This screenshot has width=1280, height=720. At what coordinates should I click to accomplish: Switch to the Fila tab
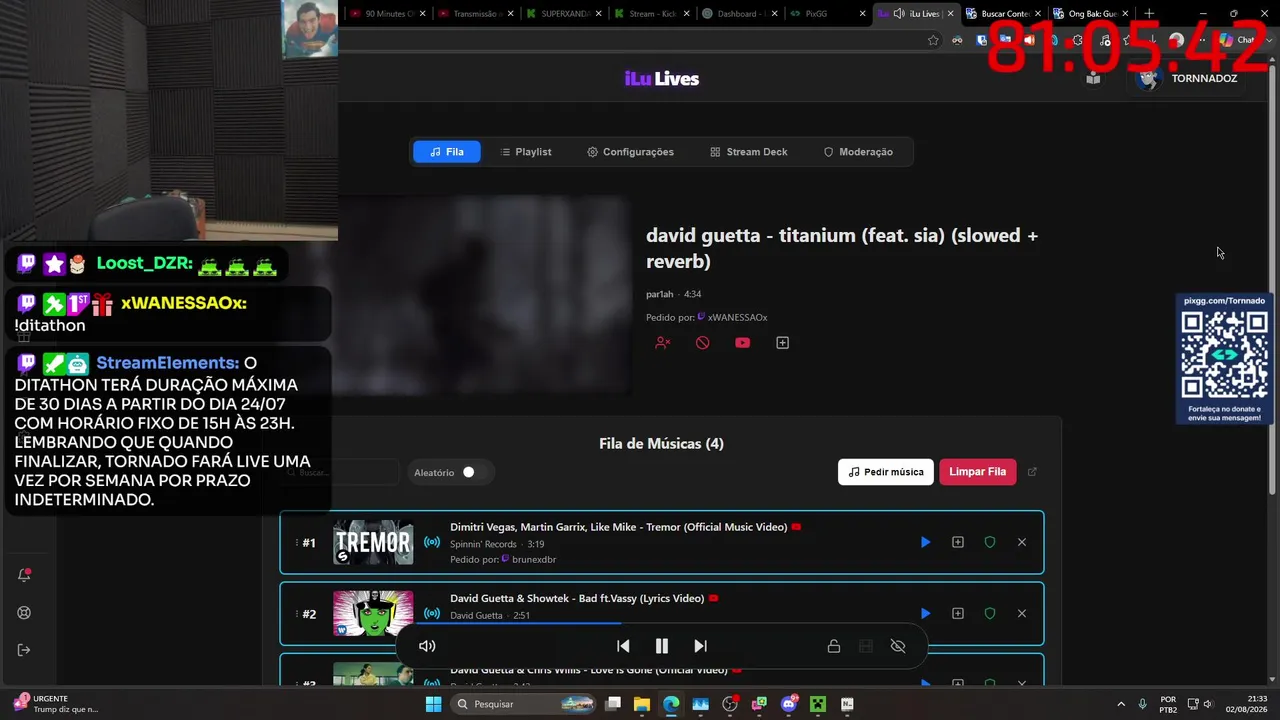[x=446, y=152]
